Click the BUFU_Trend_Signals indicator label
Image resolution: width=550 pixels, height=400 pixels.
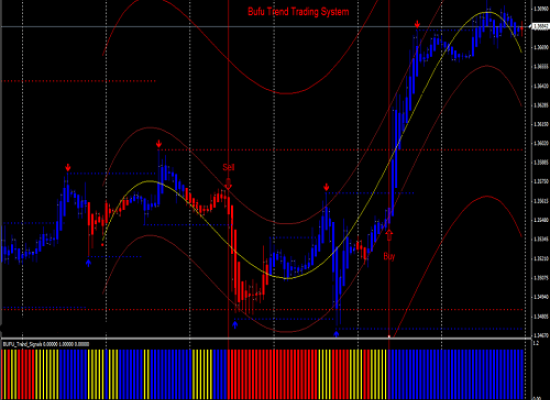pyautogui.click(x=46, y=344)
